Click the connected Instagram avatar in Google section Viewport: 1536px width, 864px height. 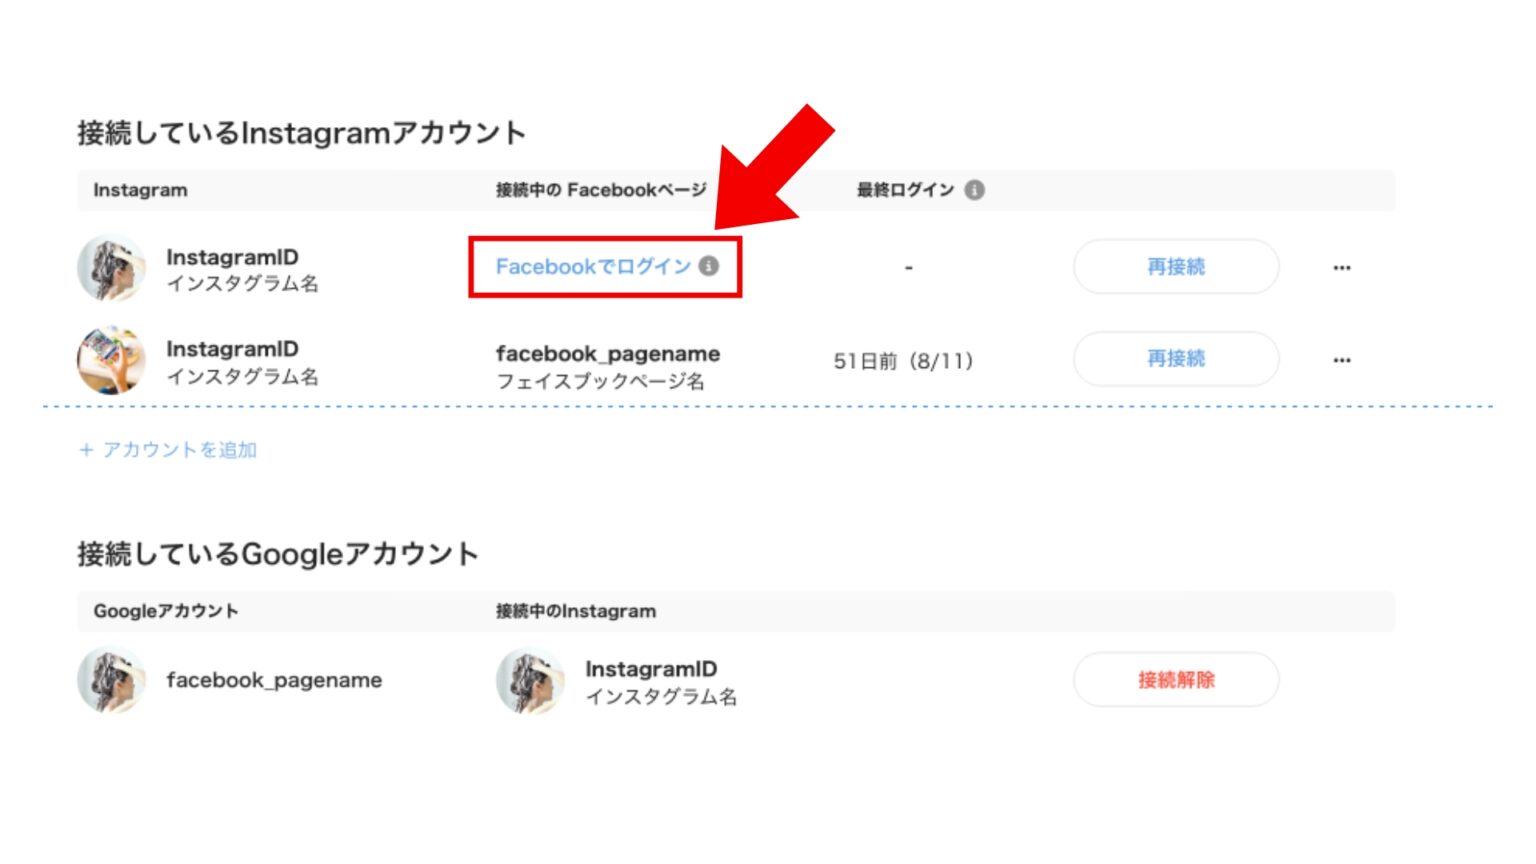click(x=531, y=680)
